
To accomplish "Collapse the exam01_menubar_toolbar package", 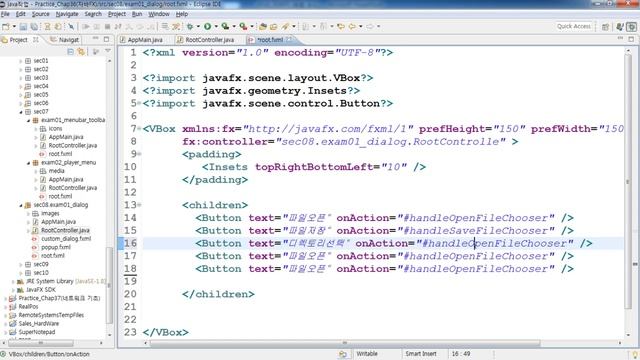I will click(x=29, y=120).
